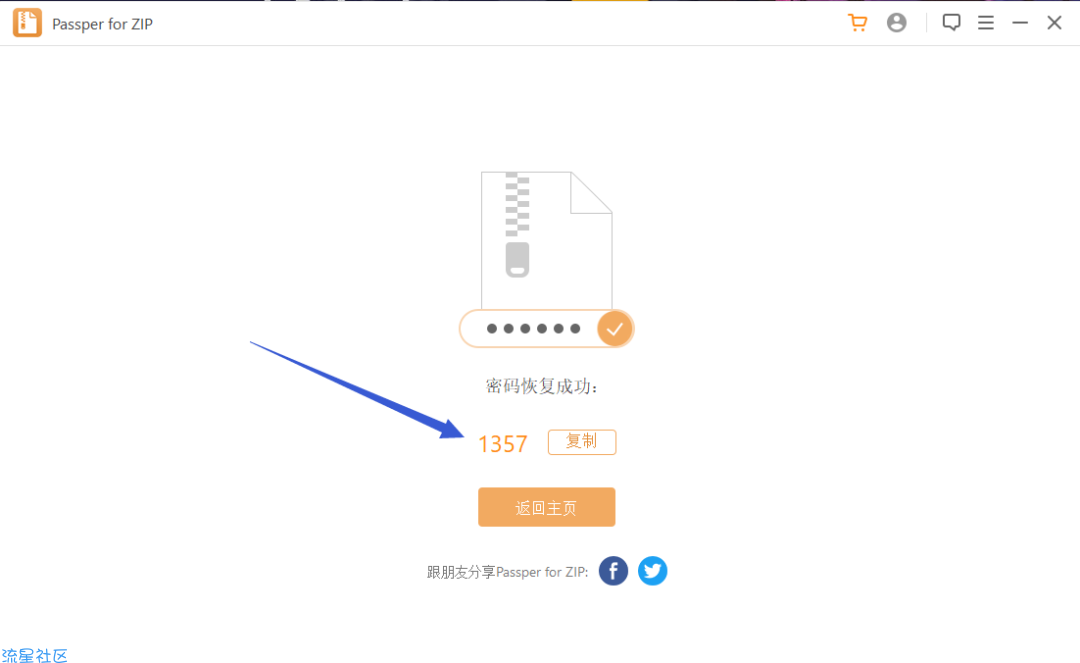Select the recovered password 1357
The width and height of the screenshot is (1080, 663).
pos(503,444)
